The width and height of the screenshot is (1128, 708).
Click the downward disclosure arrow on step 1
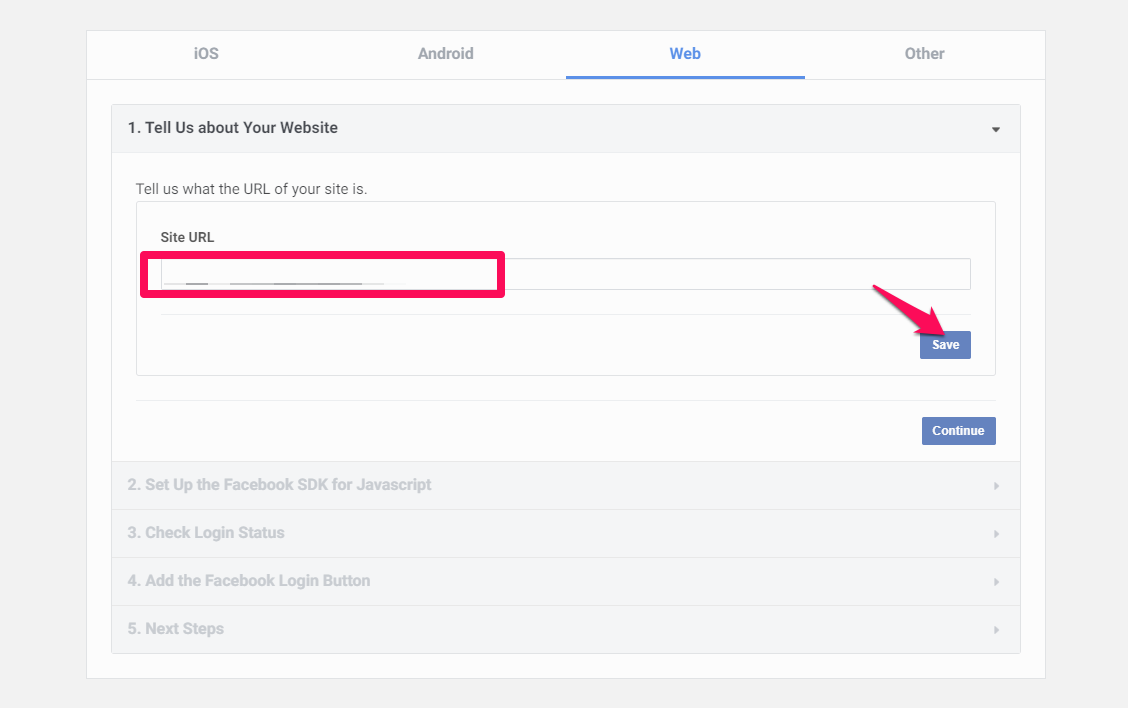pos(995,128)
